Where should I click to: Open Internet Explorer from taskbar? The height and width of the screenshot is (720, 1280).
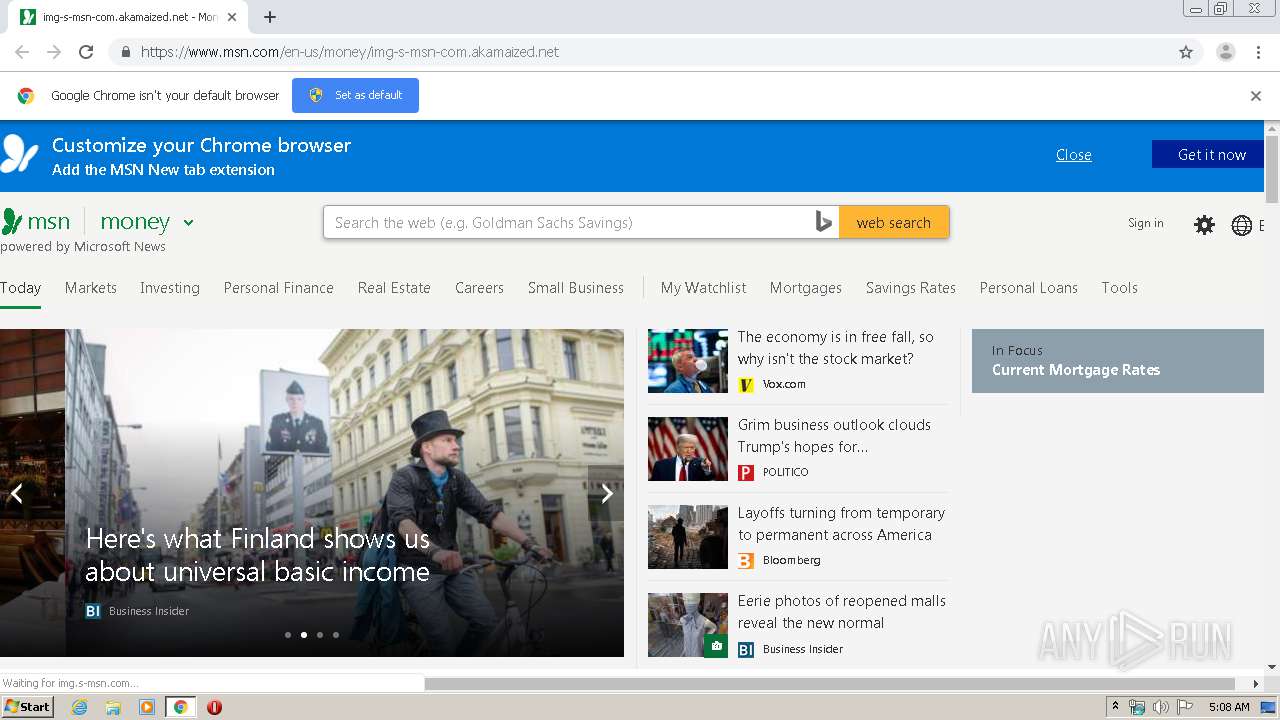pyautogui.click(x=79, y=707)
